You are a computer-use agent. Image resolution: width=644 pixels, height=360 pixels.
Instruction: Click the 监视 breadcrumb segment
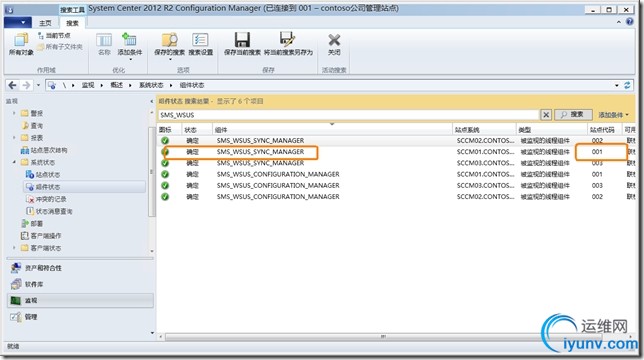click(88, 85)
